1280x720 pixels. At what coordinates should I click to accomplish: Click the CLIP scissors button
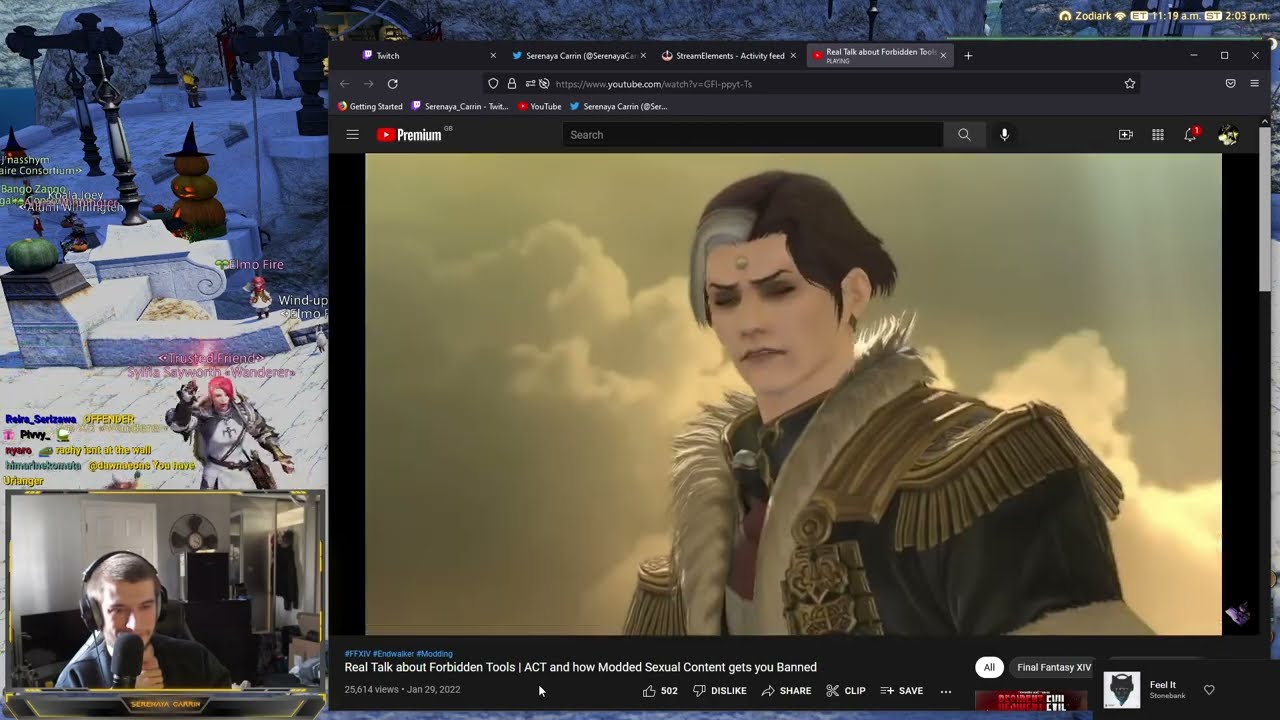click(846, 691)
